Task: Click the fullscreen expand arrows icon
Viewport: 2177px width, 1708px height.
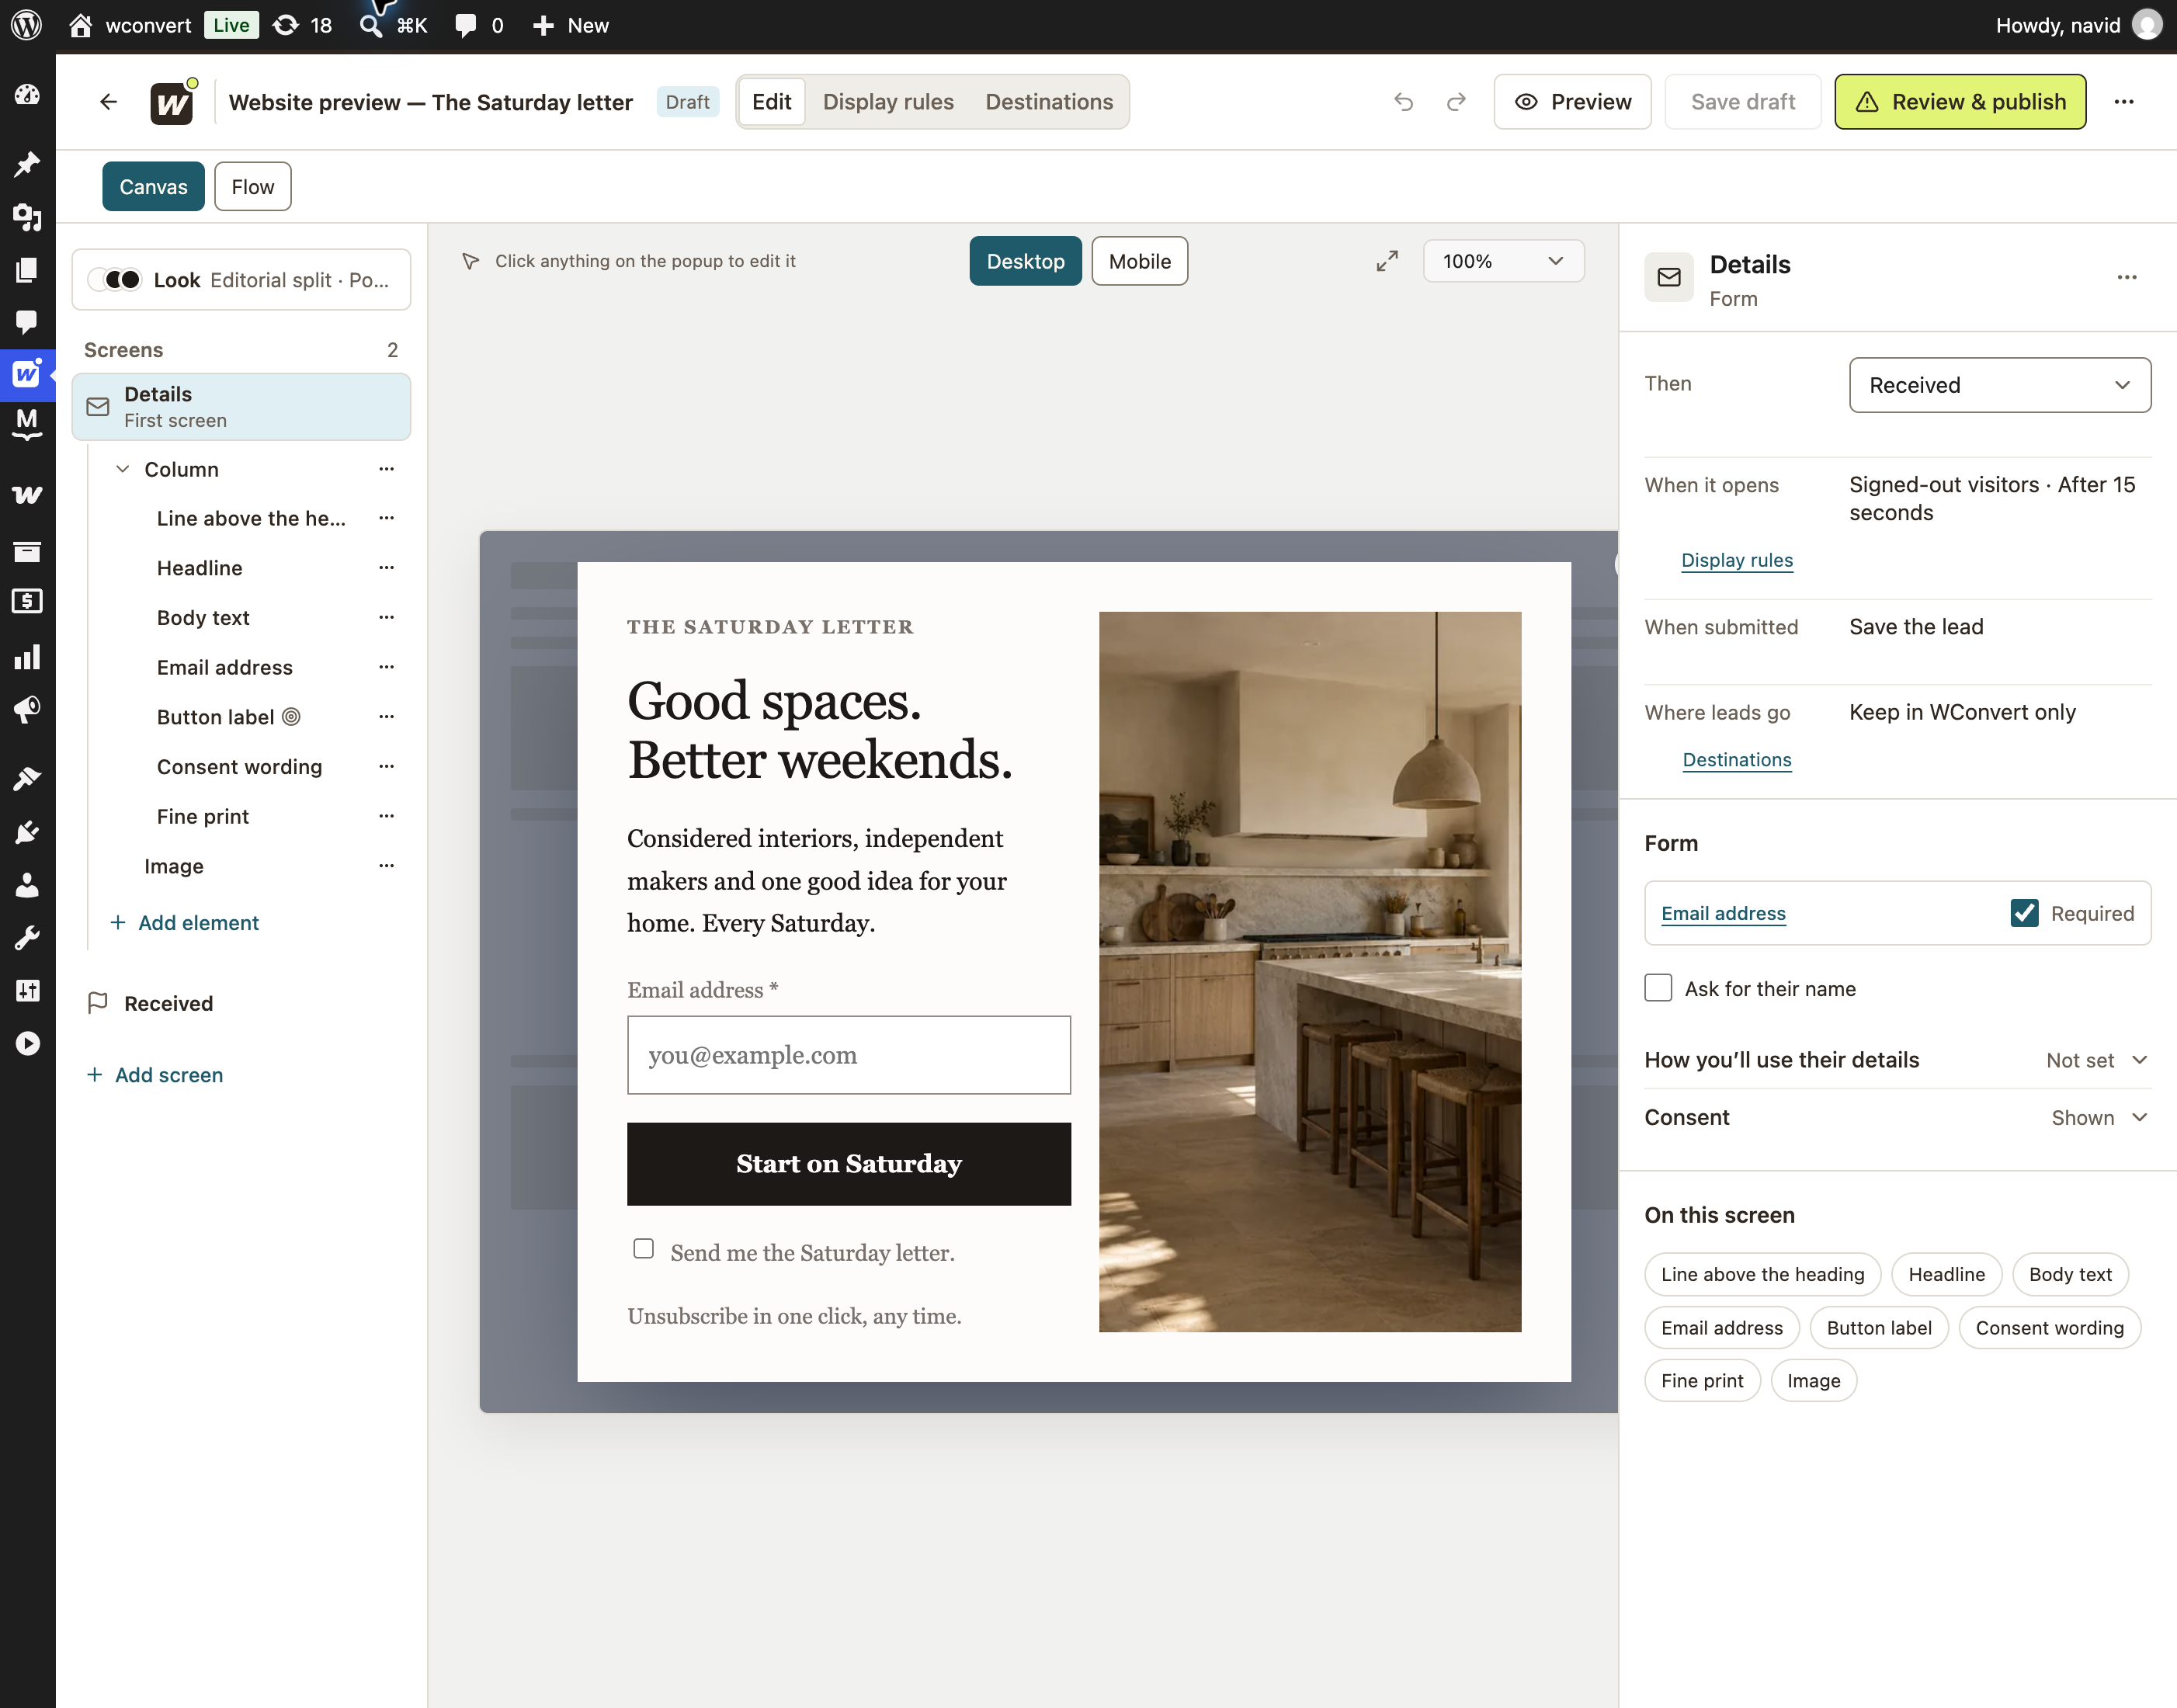Action: [1387, 261]
